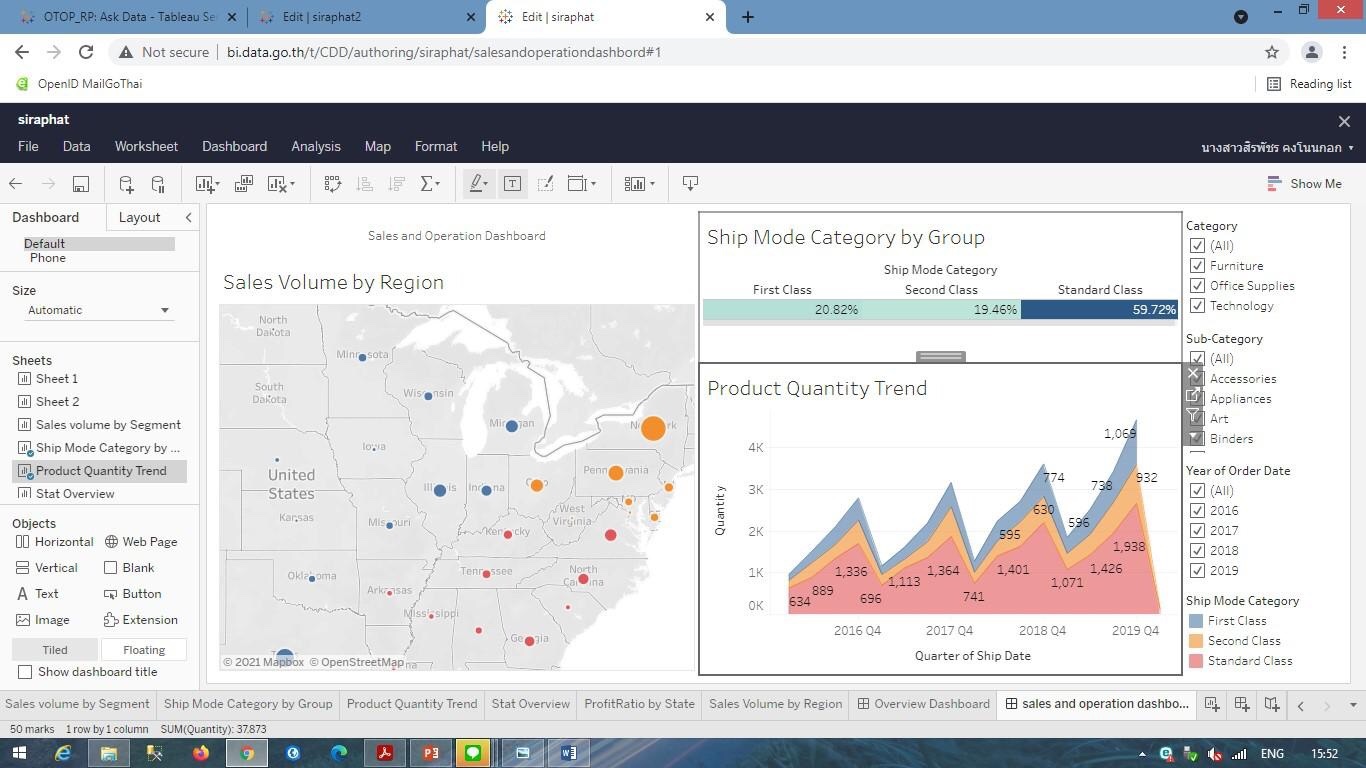This screenshot has width=1366, height=768.
Task: Open the Analysis menu
Action: 315,146
